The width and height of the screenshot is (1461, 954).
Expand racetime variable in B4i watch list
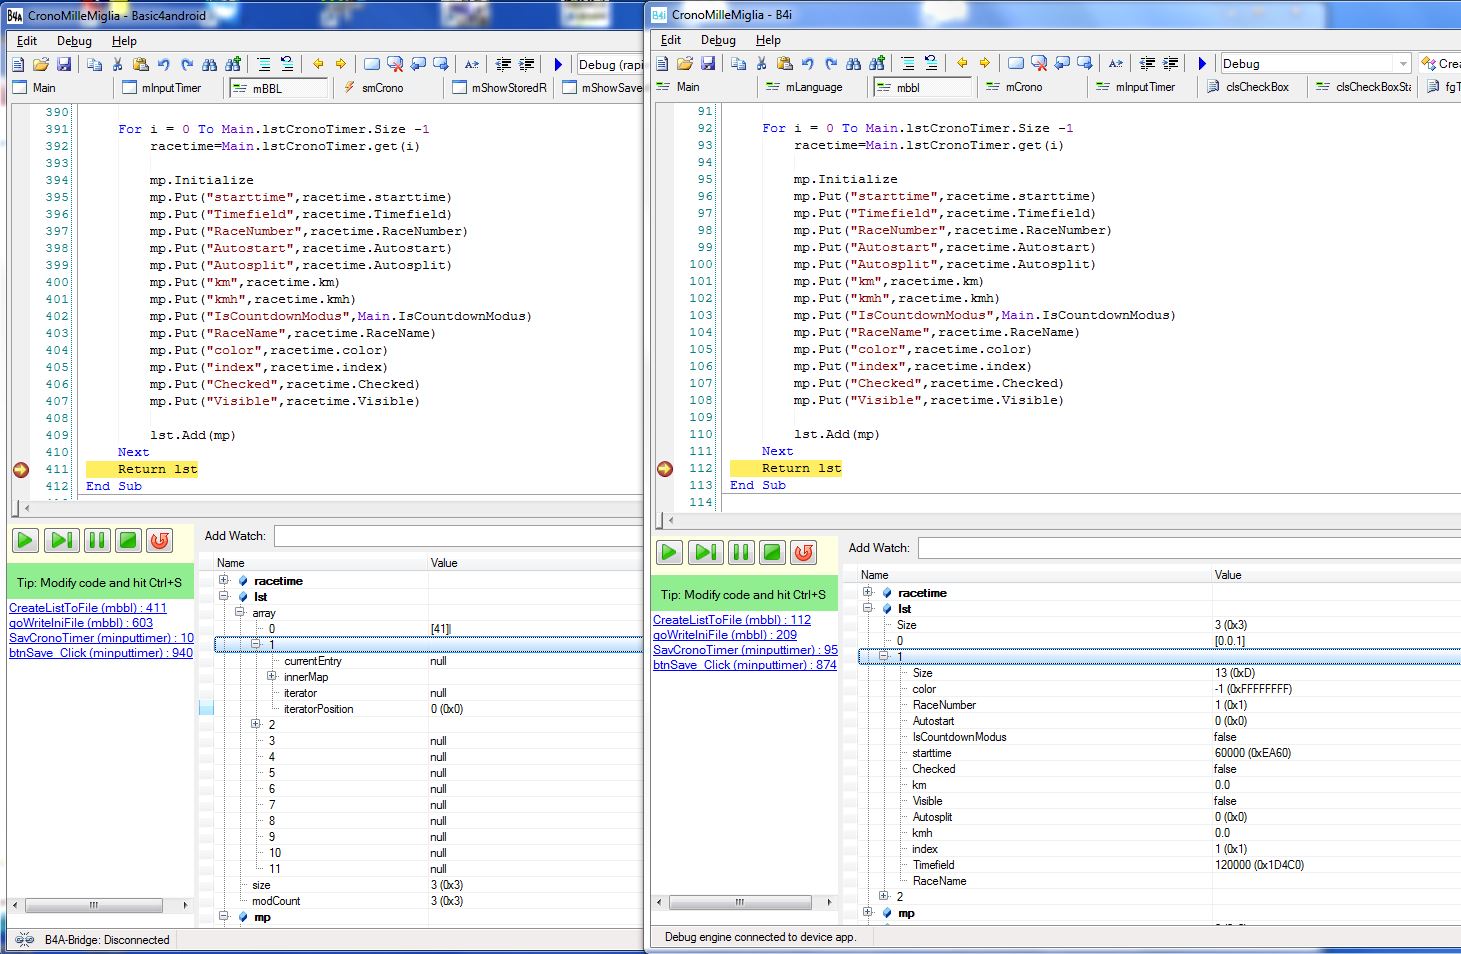868,592
